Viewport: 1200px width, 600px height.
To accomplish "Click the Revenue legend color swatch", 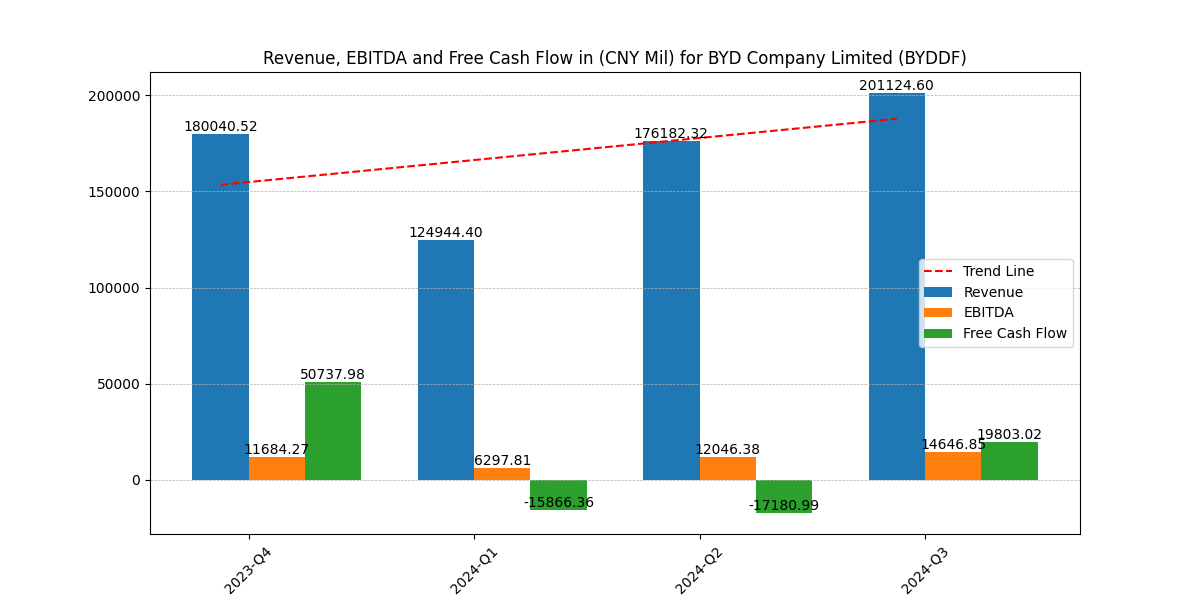I will (x=940, y=291).
